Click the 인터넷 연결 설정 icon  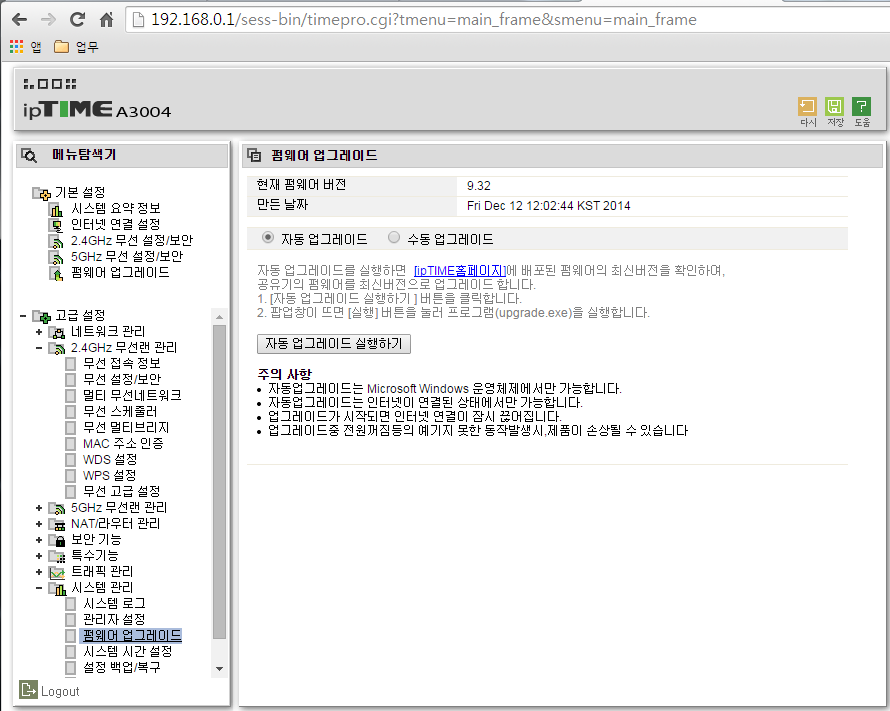56,225
